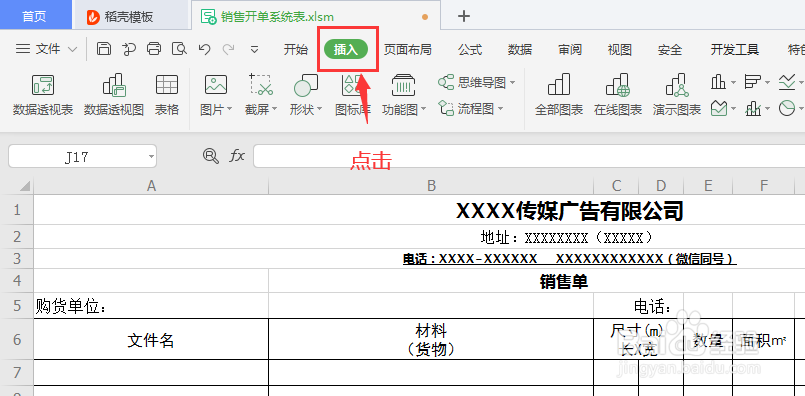The width and height of the screenshot is (805, 396).
Task: Expand the 形状 dropdown arrow
Action: (319, 109)
